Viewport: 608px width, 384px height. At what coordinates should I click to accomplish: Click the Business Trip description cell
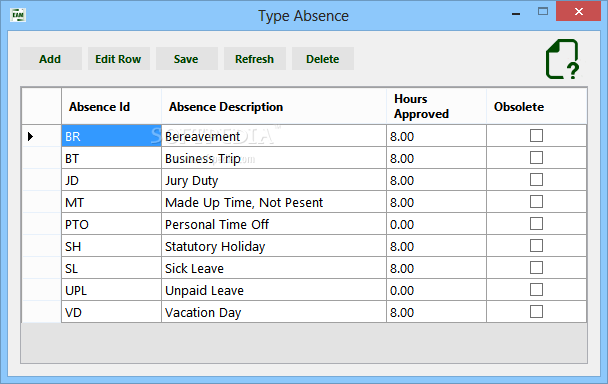pyautogui.click(x=274, y=158)
